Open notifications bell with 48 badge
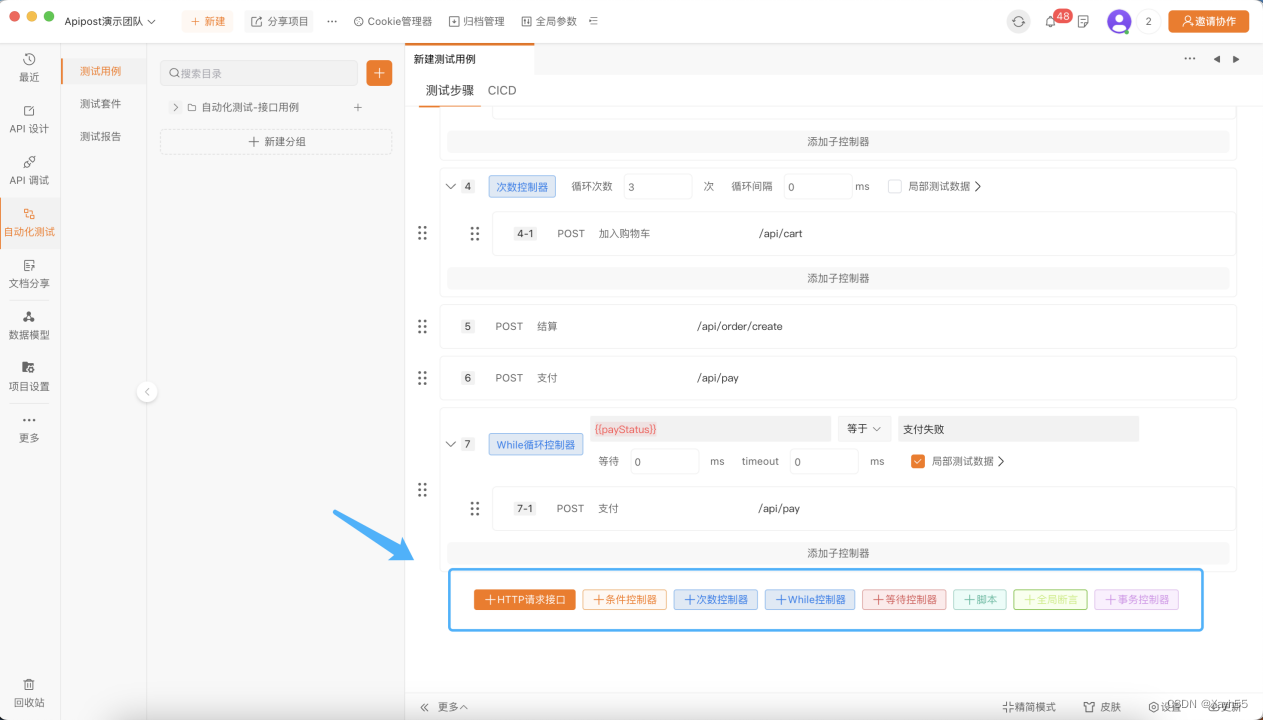This screenshot has height=720, width=1263. tap(1051, 21)
